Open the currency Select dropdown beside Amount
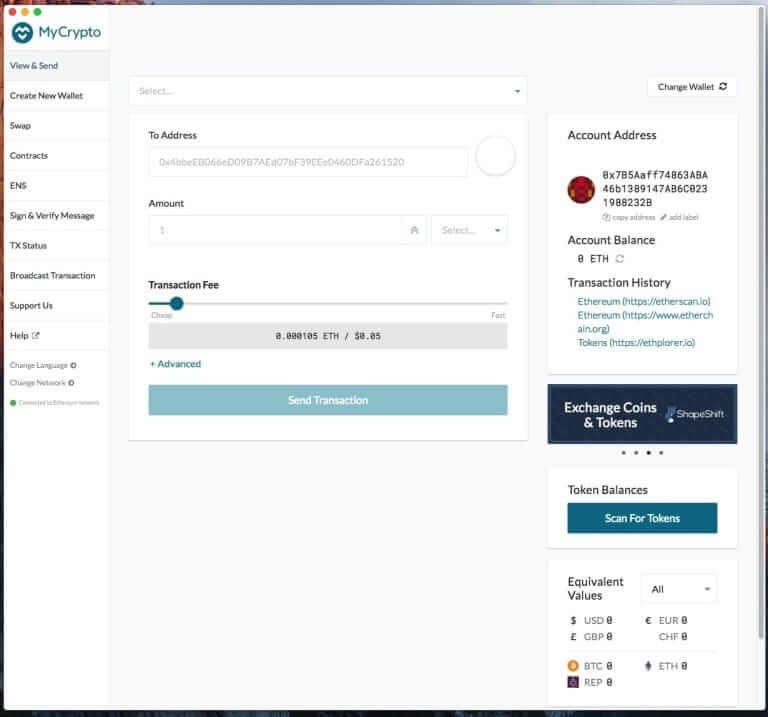768x717 pixels. click(469, 230)
